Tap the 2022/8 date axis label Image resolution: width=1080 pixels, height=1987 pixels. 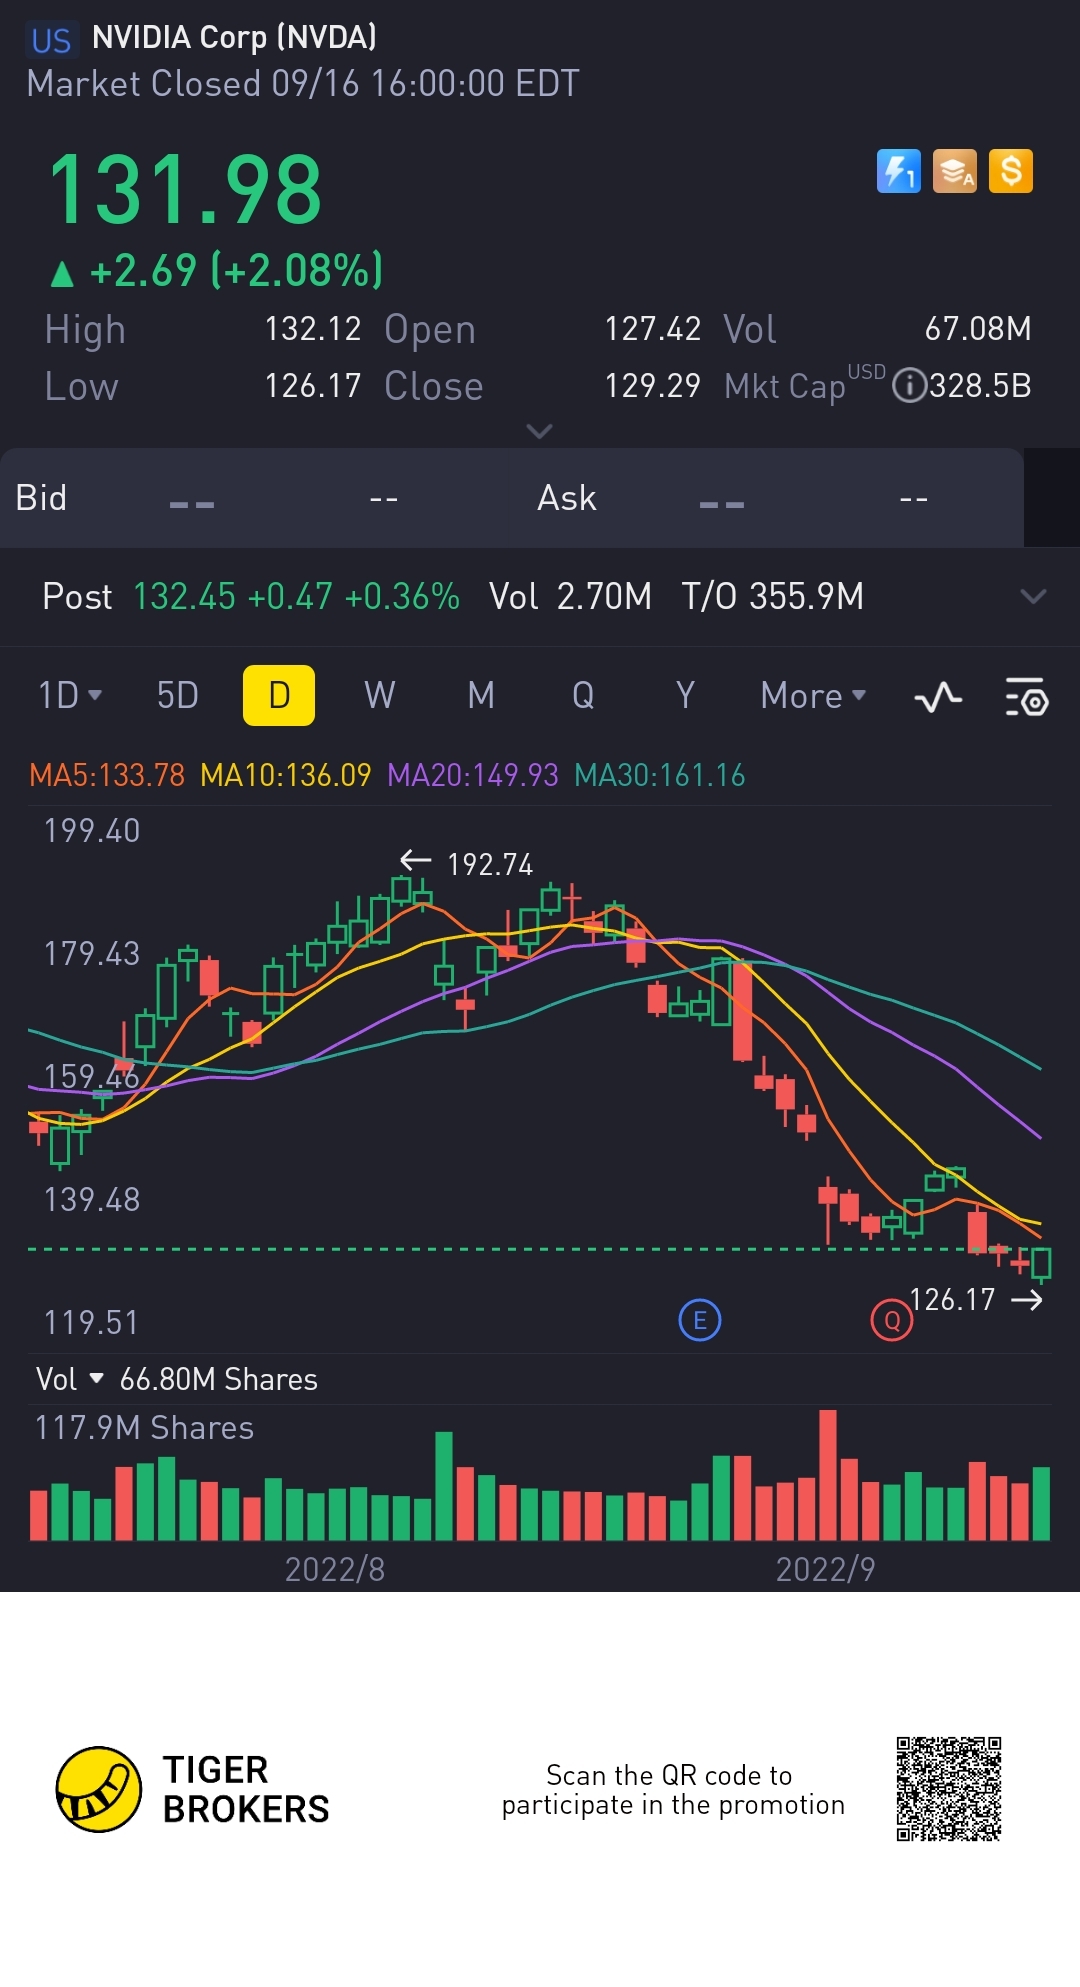[335, 1569]
